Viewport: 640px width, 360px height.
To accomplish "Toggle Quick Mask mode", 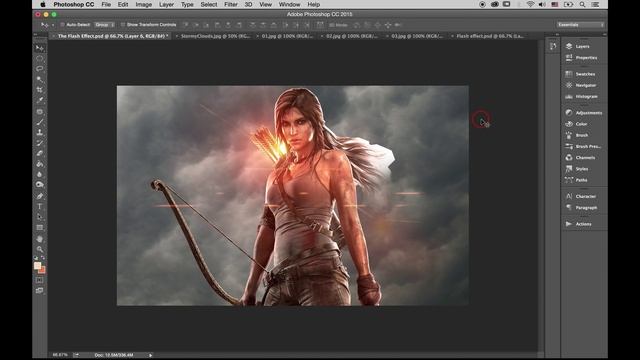I will (x=40, y=280).
